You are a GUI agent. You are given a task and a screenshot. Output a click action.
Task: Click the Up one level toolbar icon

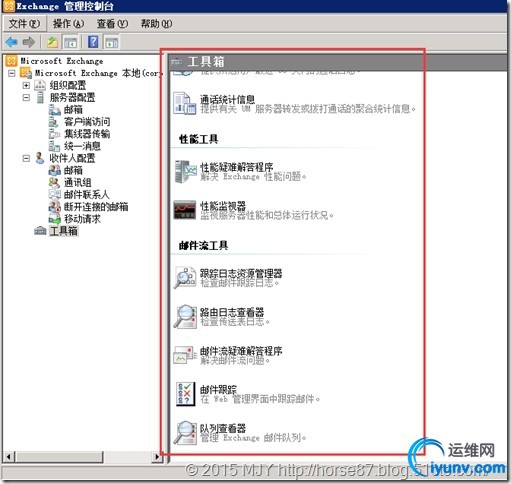pyautogui.click(x=52, y=42)
